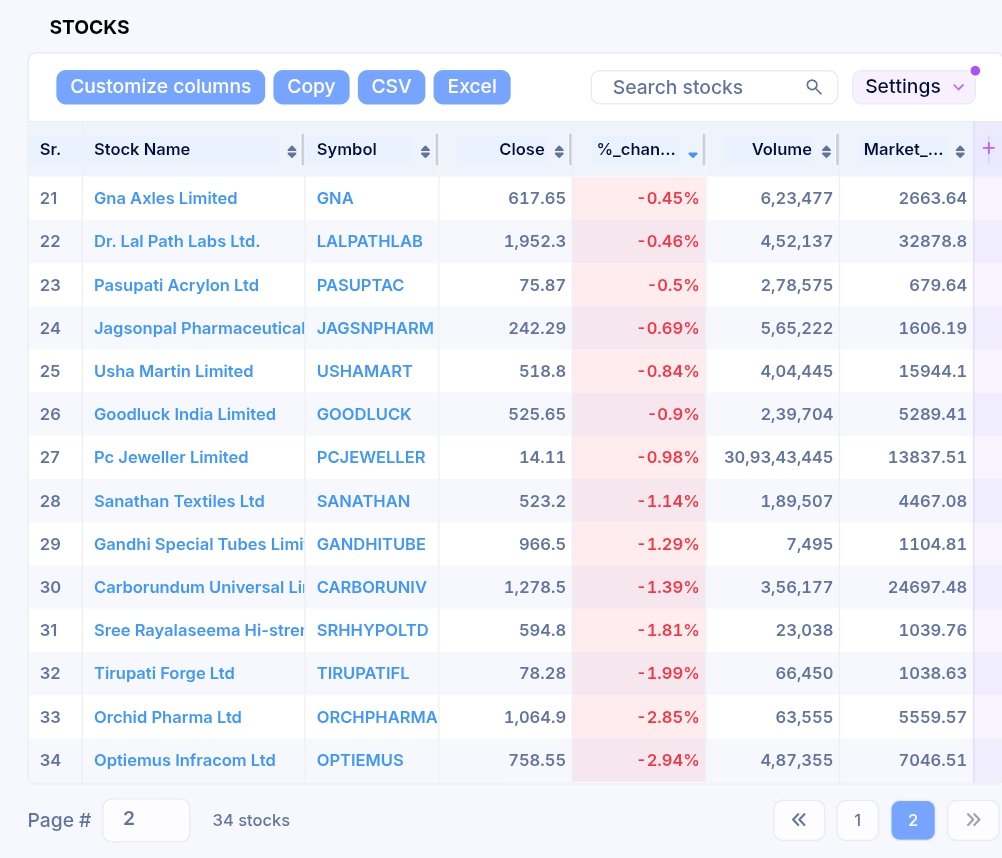Sort by Symbol column arrows
Viewport: 1002px width, 858px height.
[x=425, y=151]
